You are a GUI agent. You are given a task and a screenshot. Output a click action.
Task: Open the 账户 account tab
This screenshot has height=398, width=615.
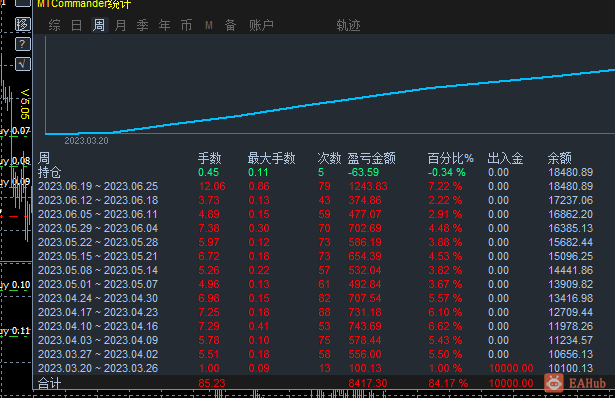pyautogui.click(x=261, y=25)
